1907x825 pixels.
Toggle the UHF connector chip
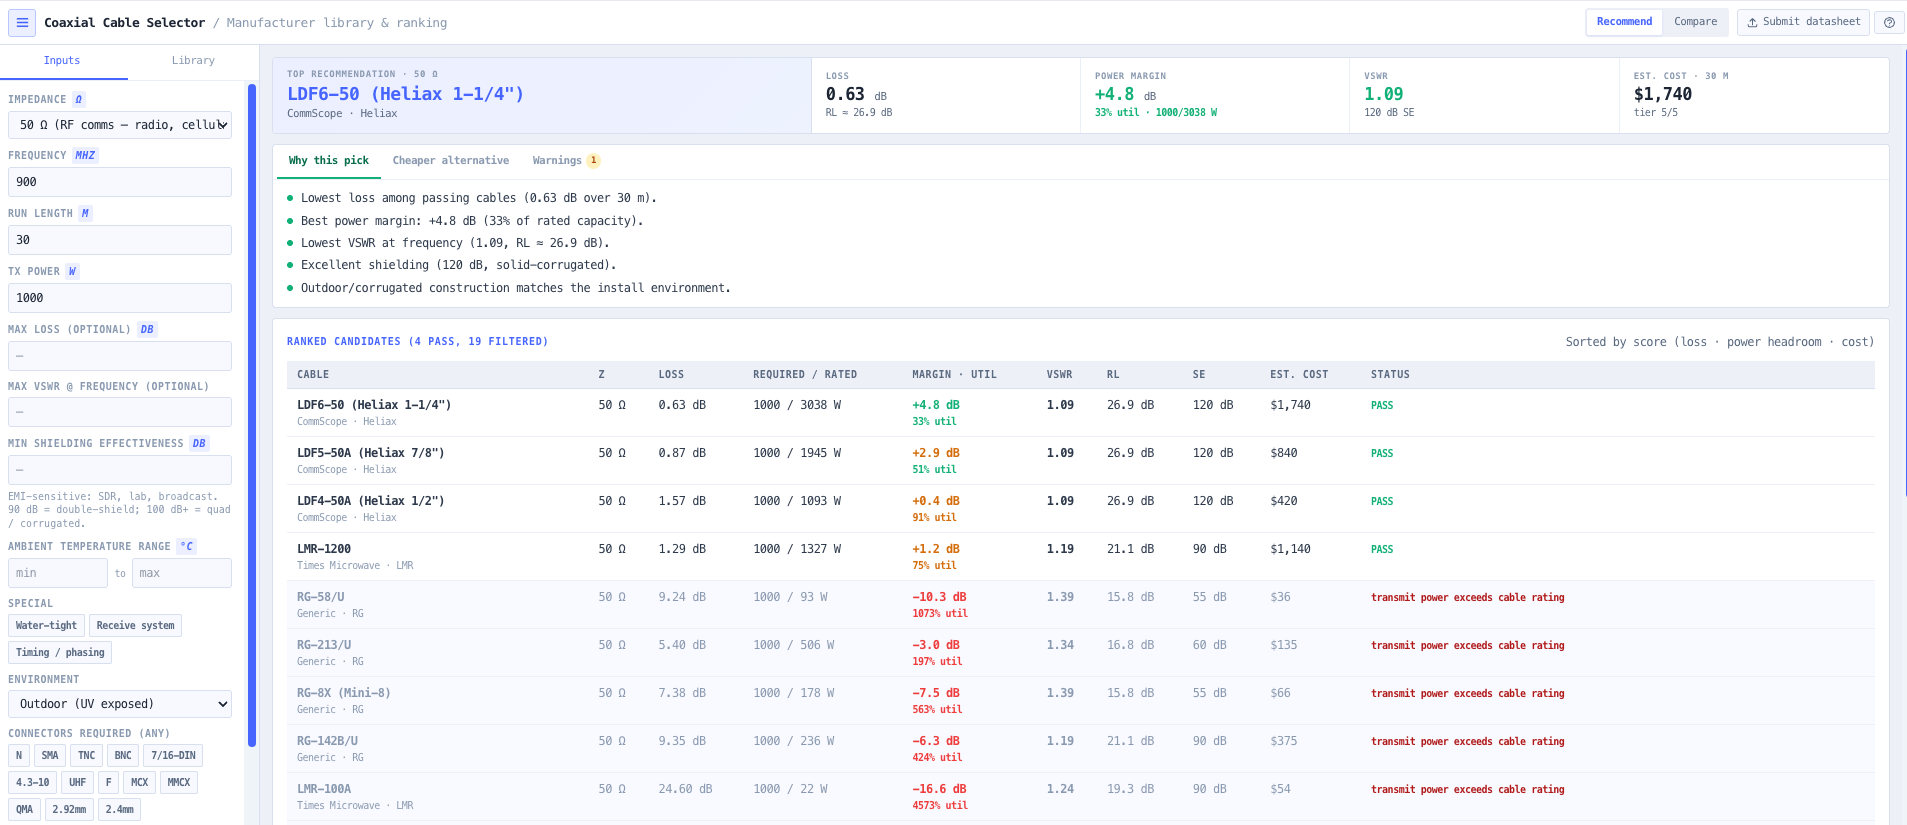coord(77,783)
